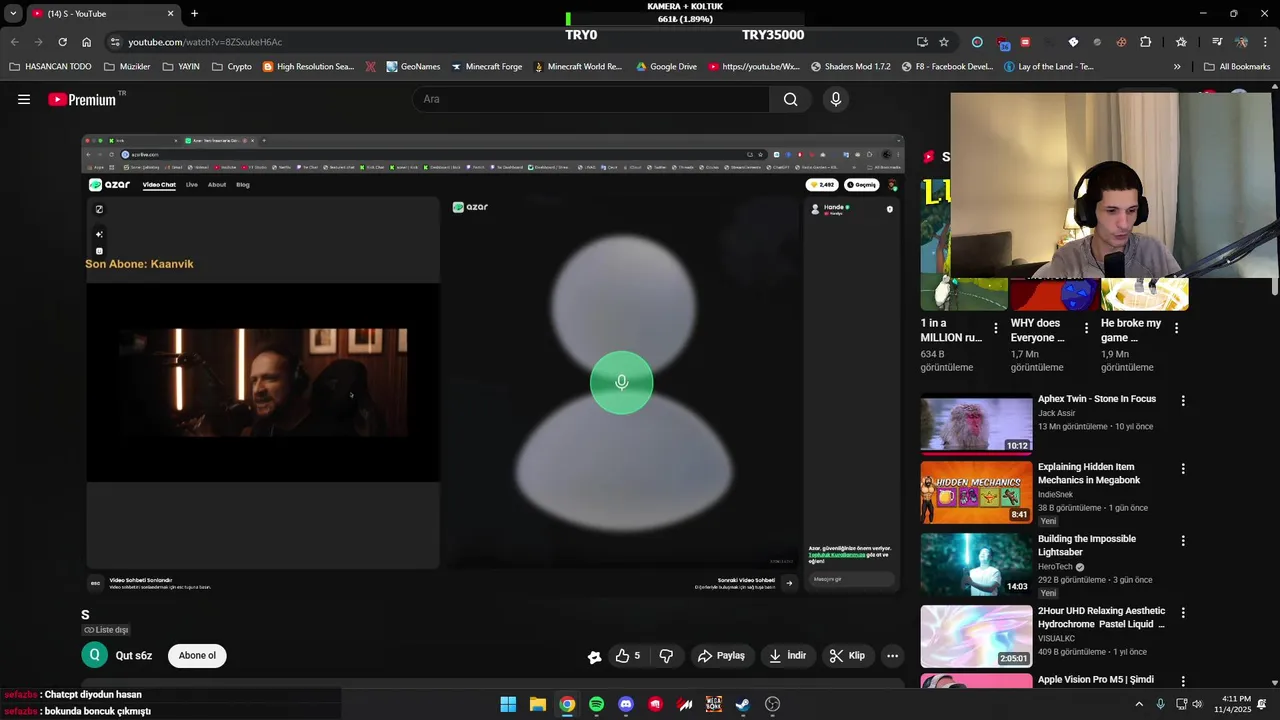
Task: Open the YAYIN bookmark folder
Action: (181, 67)
